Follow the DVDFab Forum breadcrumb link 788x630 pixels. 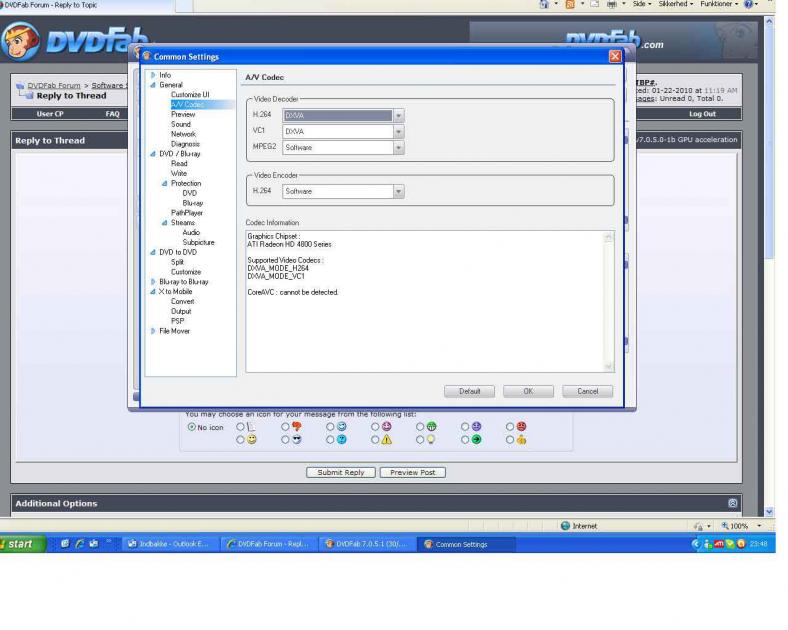pos(54,85)
